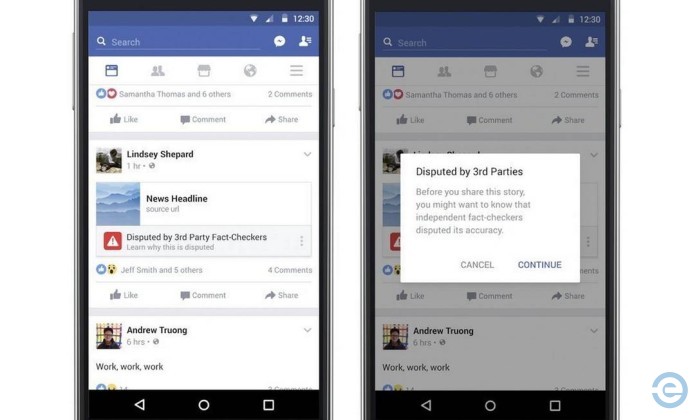Like Lindsey Shepard's News Headline post

click(124, 295)
